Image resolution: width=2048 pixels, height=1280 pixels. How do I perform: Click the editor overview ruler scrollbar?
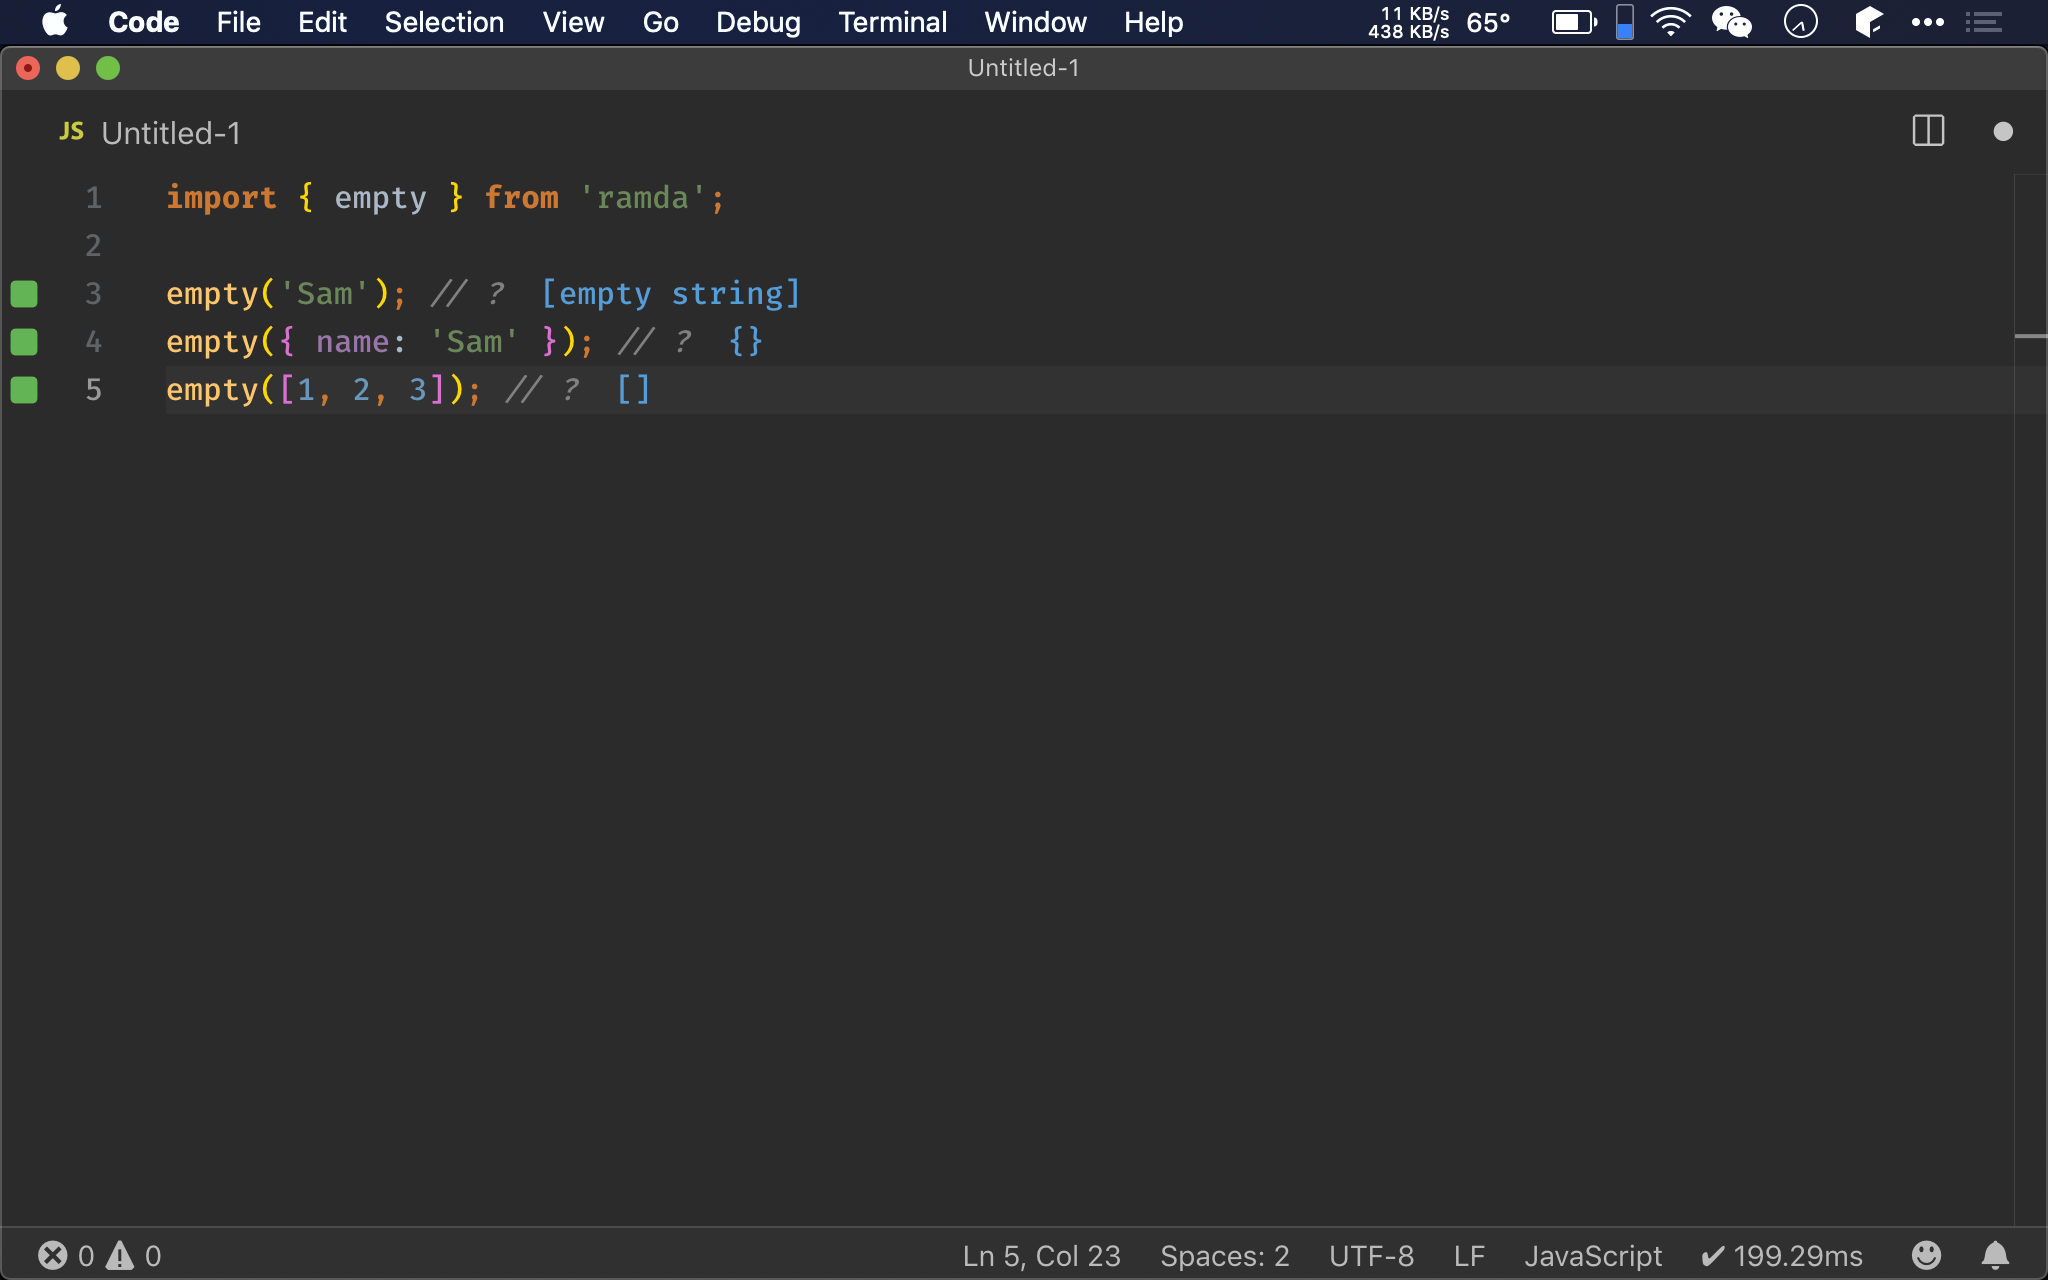pyautogui.click(x=2031, y=700)
